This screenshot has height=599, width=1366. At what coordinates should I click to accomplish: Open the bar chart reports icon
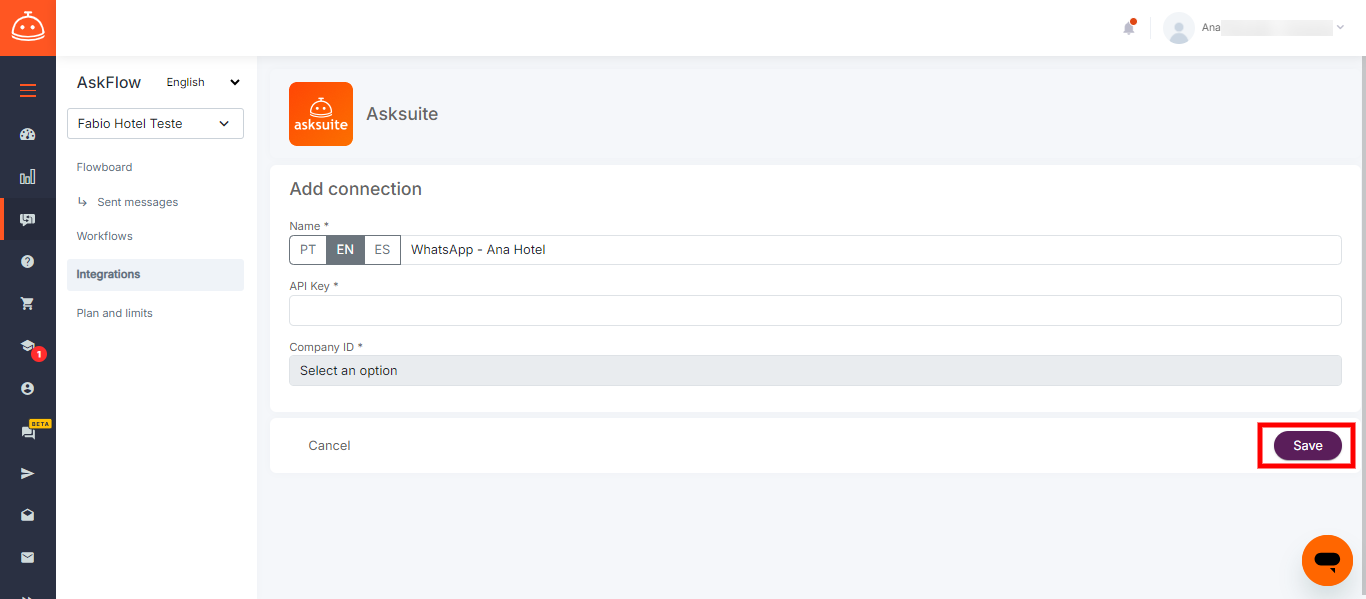tap(28, 177)
